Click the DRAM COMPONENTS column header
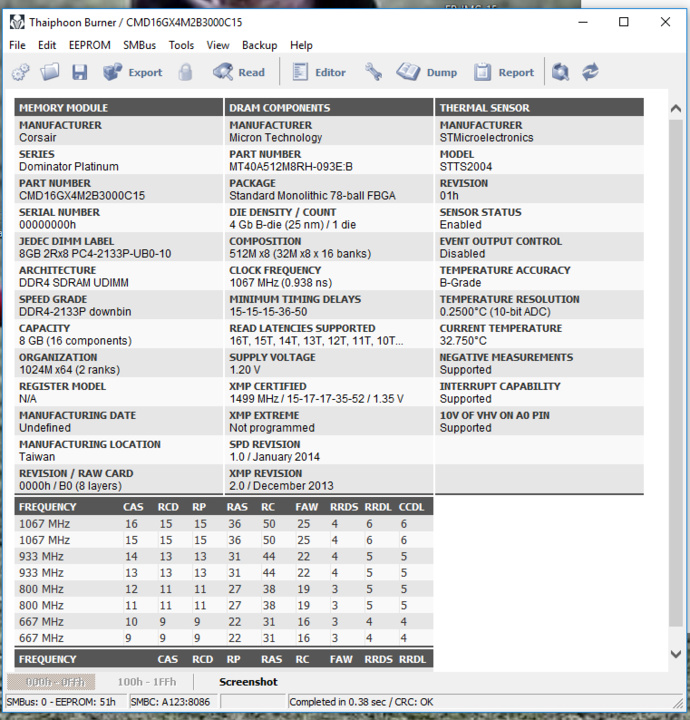Image resolution: width=690 pixels, height=720 pixels. pos(329,108)
